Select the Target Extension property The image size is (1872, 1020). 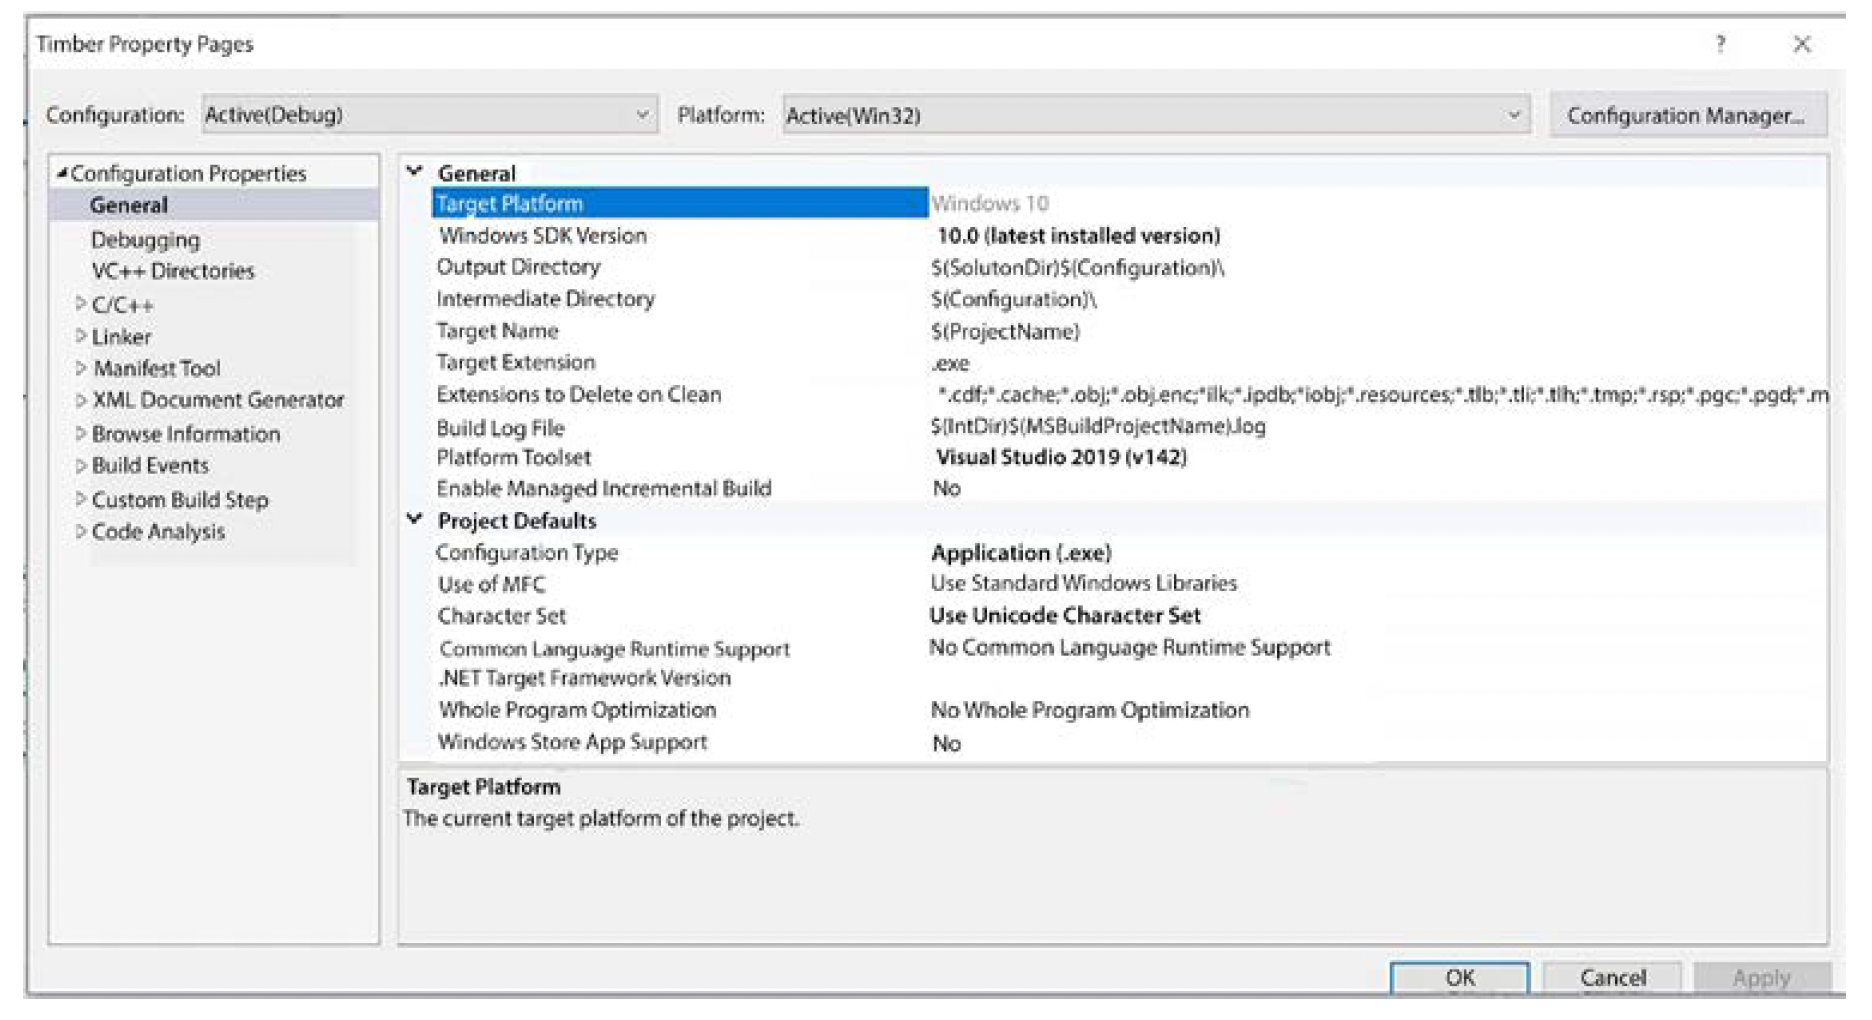coord(515,362)
